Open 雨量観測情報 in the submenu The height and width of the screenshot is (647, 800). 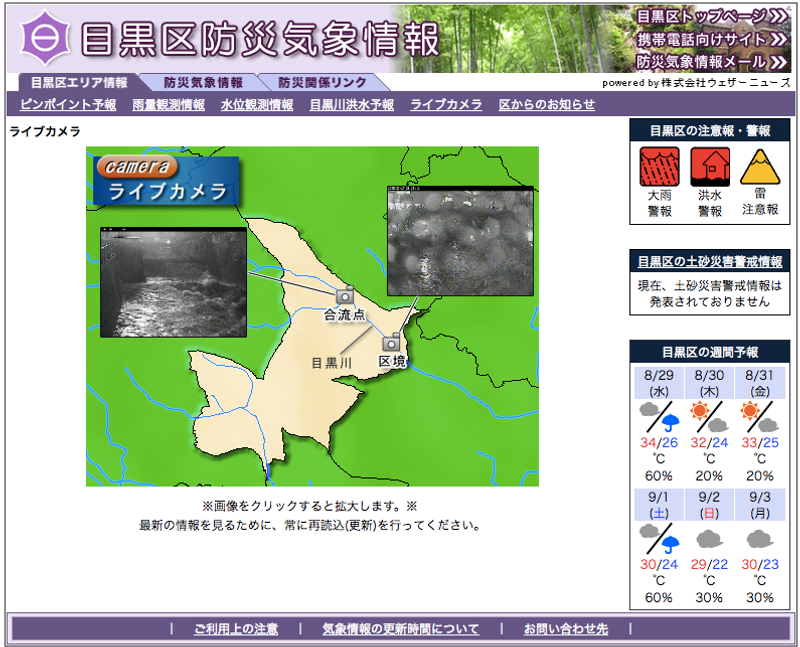tap(168, 104)
